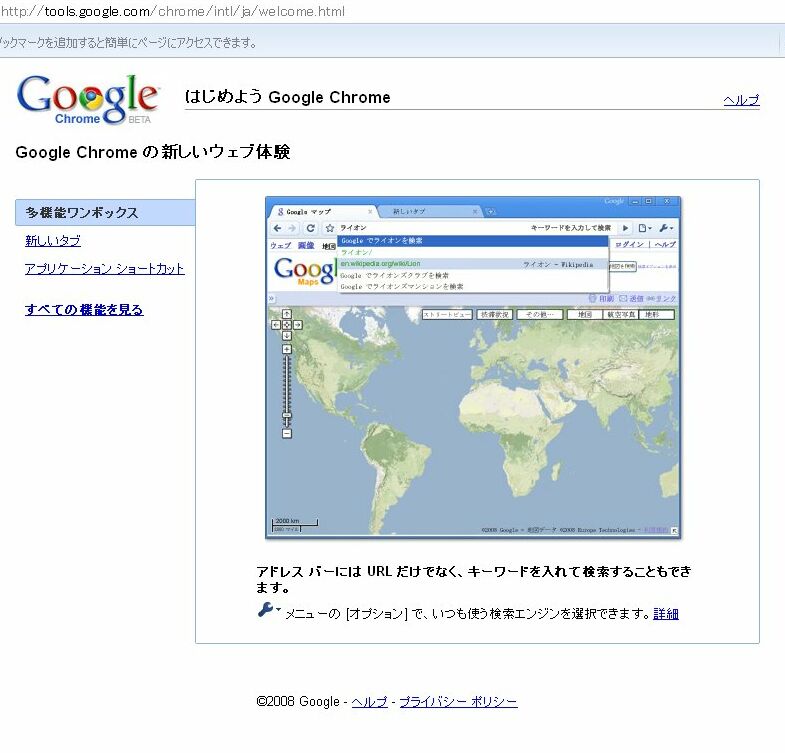Click 画像 link in the preview Google bar

click(x=306, y=245)
